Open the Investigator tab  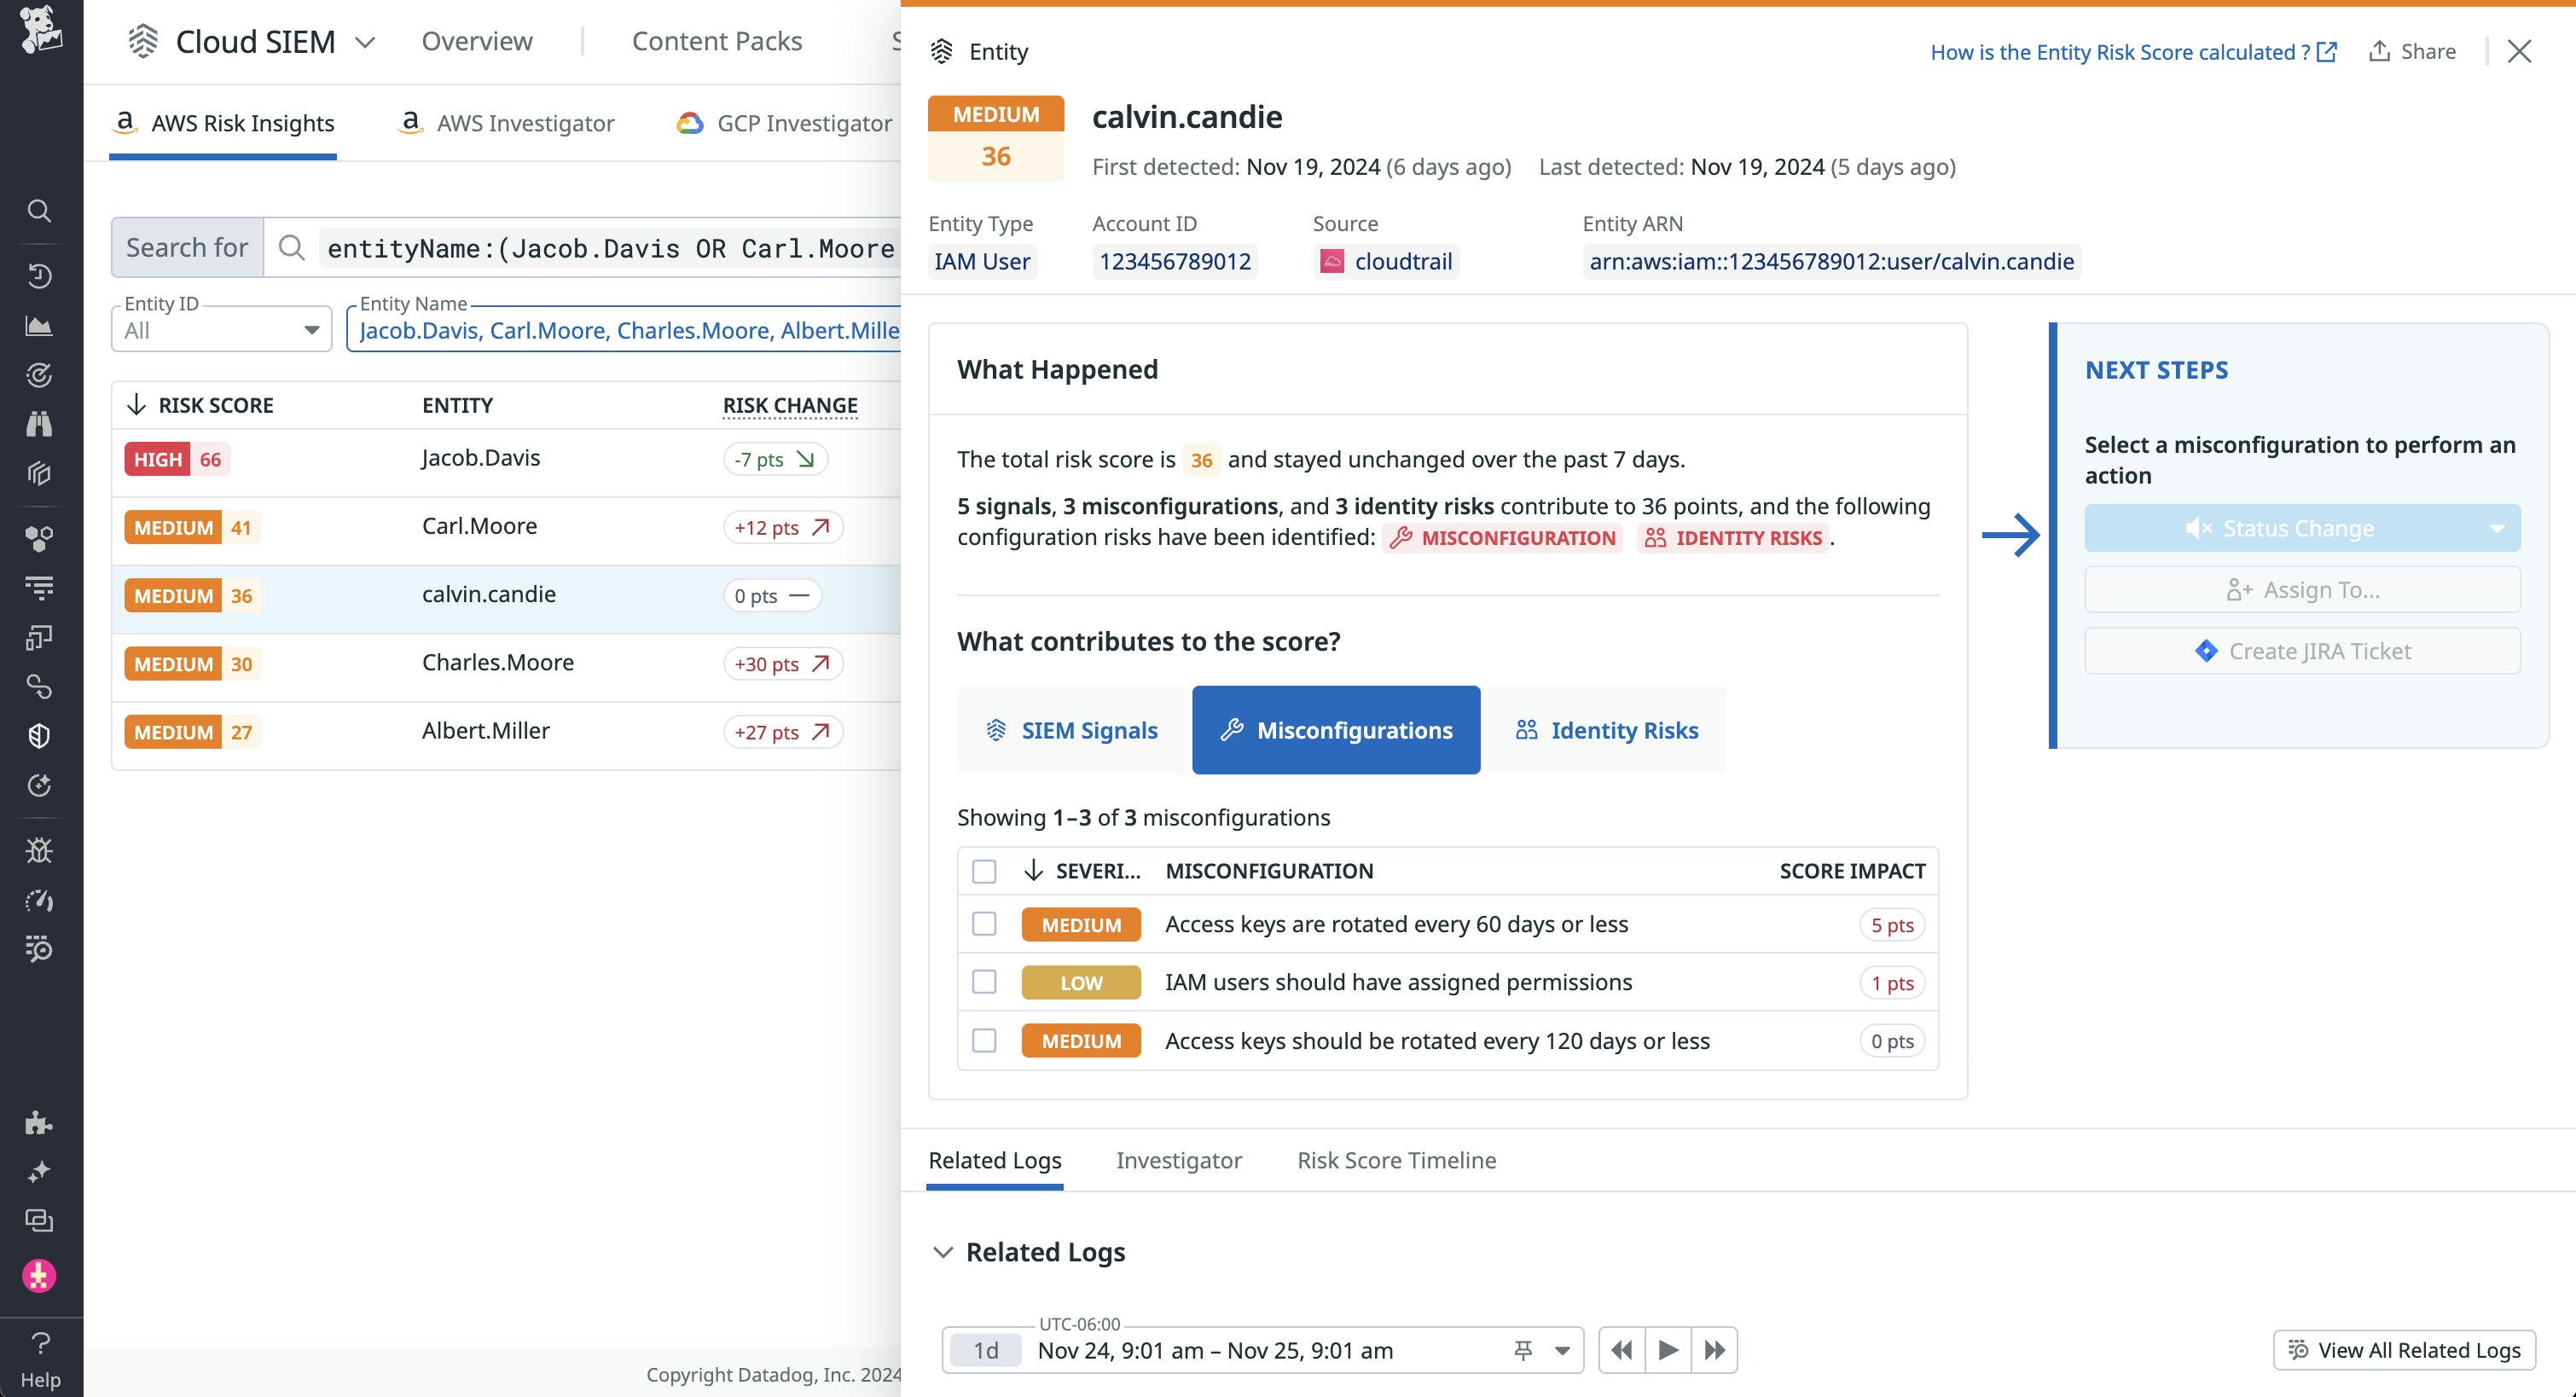[1178, 1160]
